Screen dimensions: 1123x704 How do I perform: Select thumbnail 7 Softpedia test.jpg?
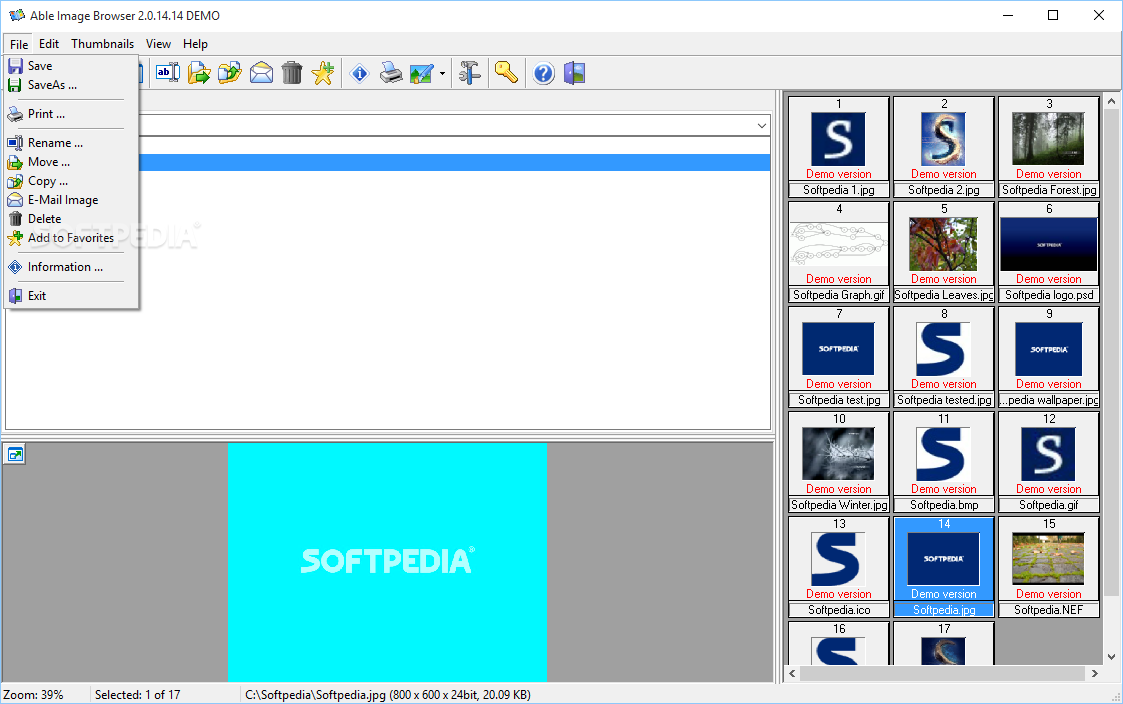(839, 357)
